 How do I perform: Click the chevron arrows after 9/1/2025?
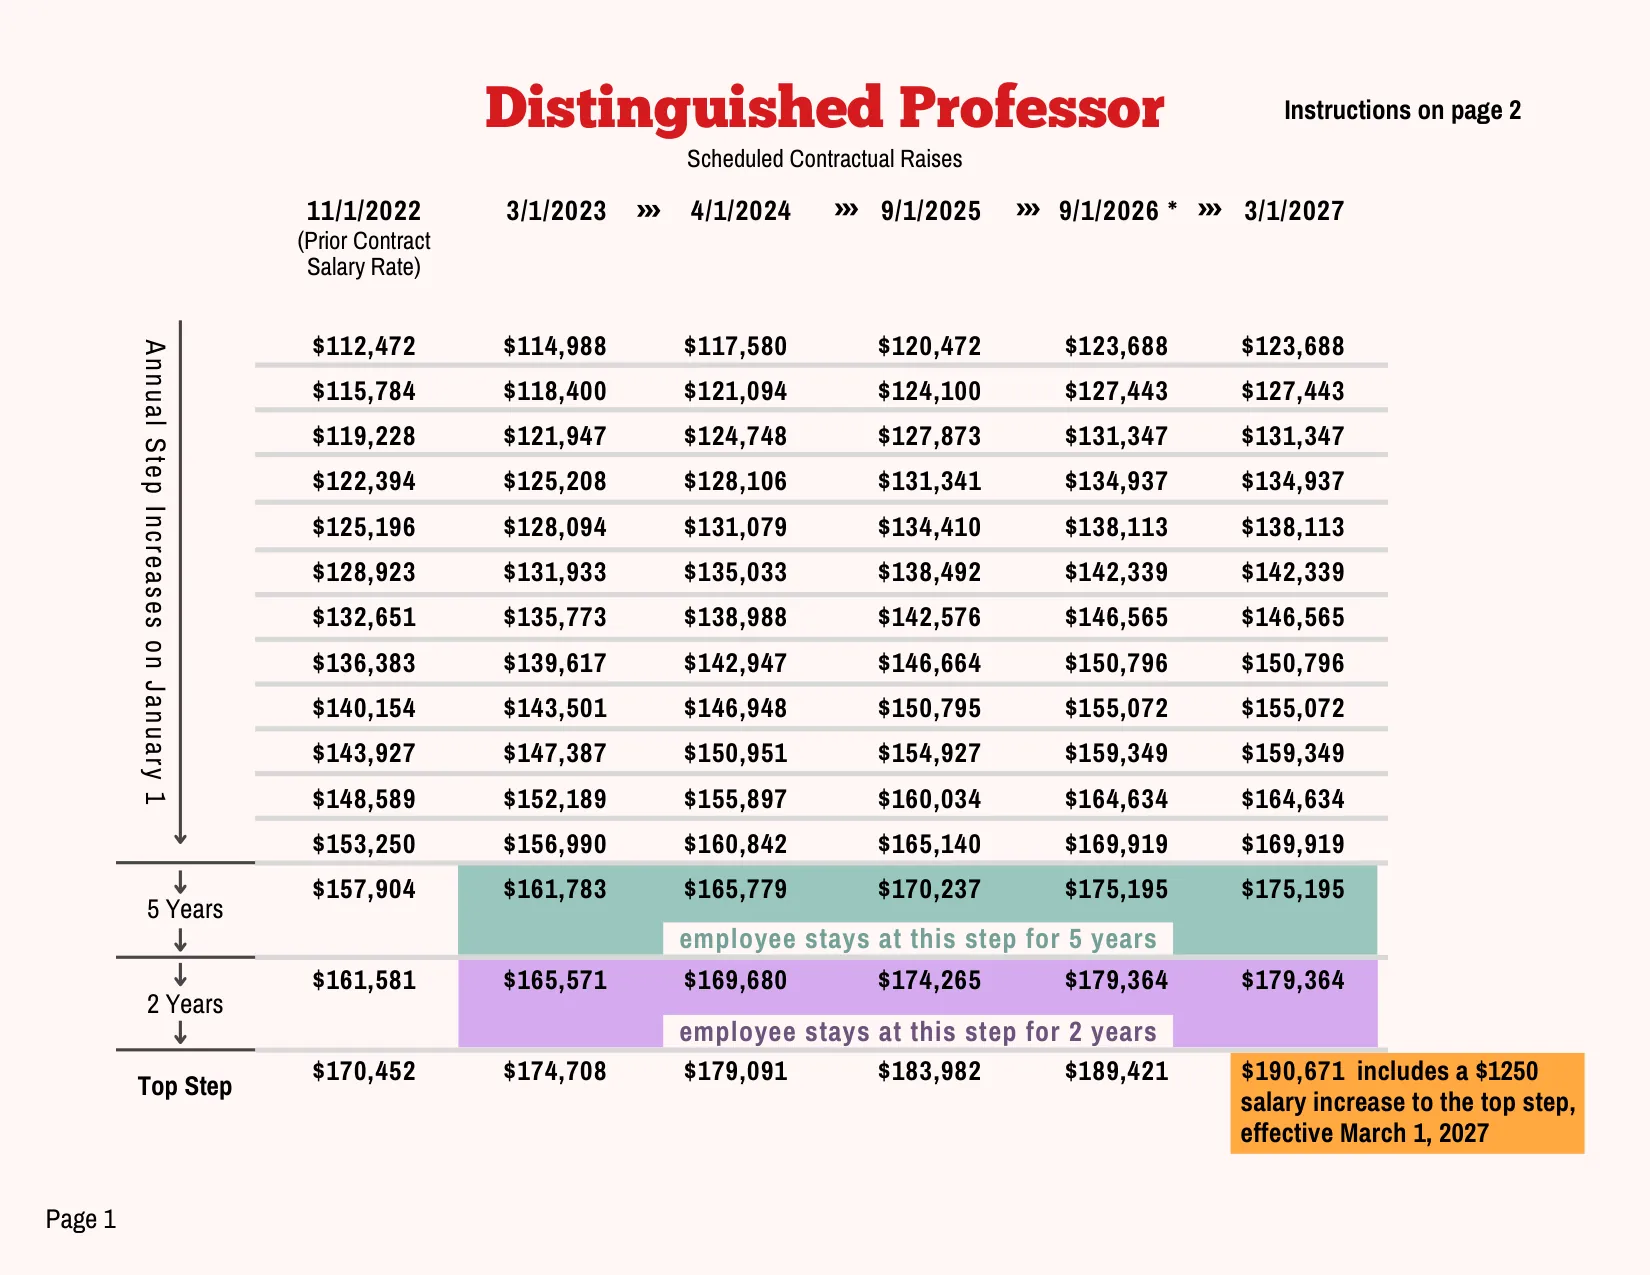1028,209
